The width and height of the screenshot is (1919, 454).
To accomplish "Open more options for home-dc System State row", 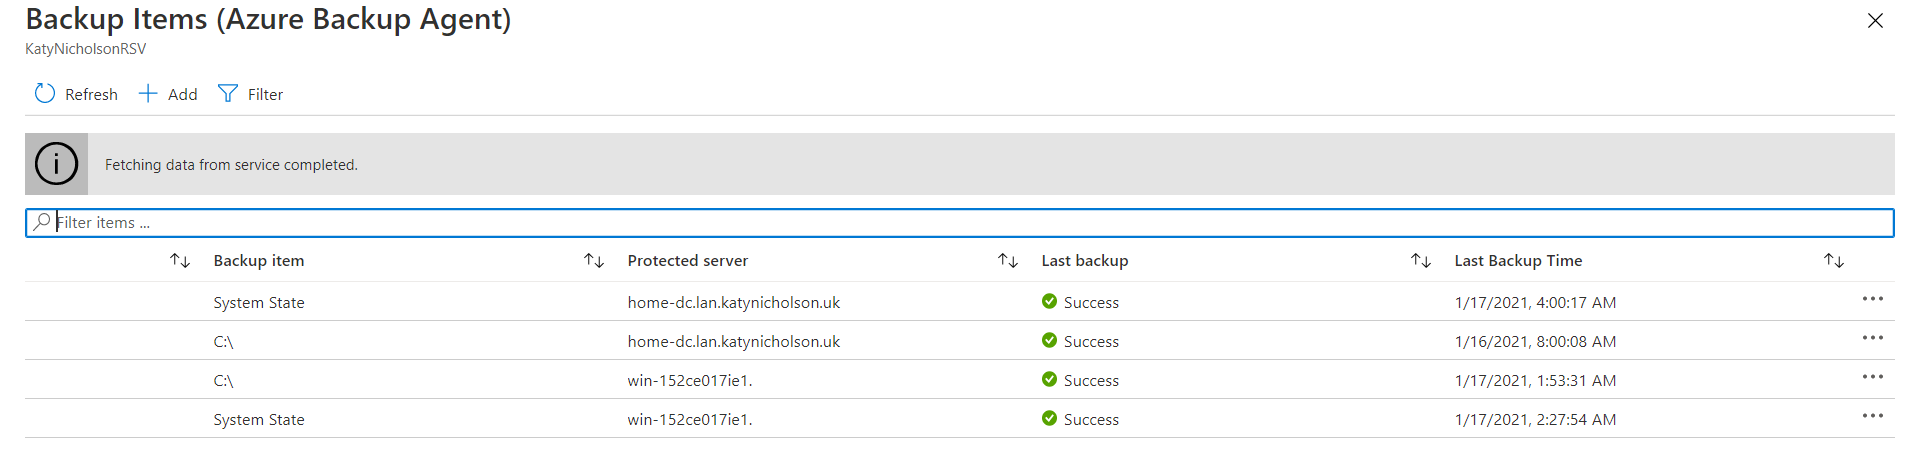I will (1872, 300).
